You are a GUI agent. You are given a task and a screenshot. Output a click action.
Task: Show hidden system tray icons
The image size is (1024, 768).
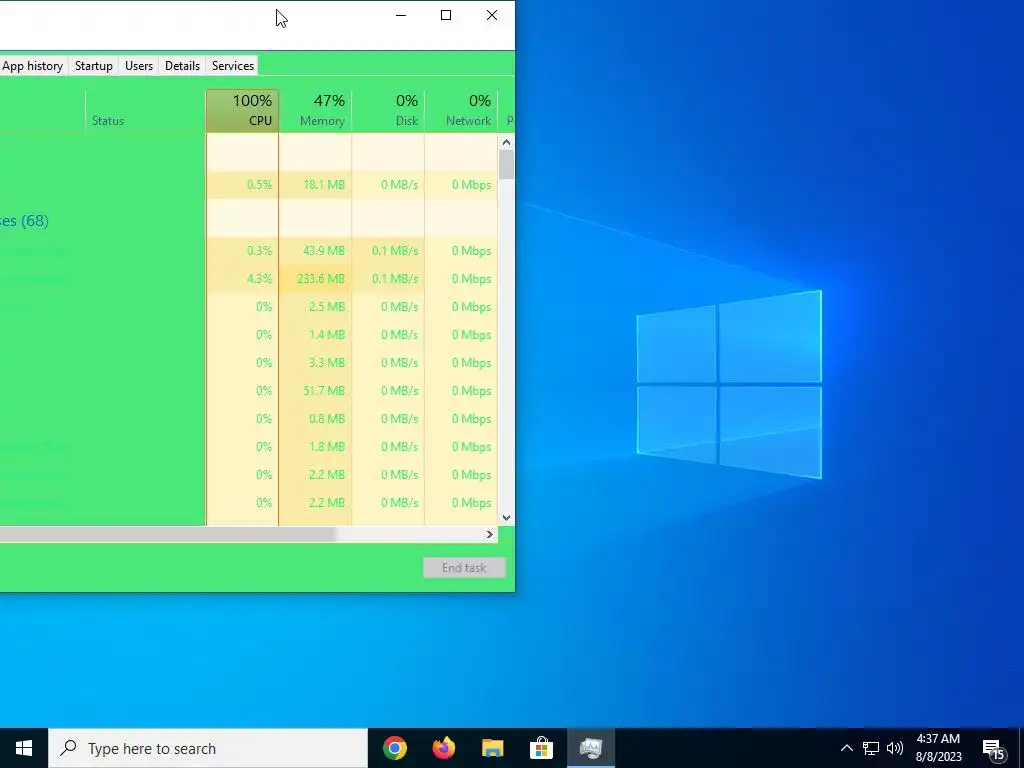[846, 748]
